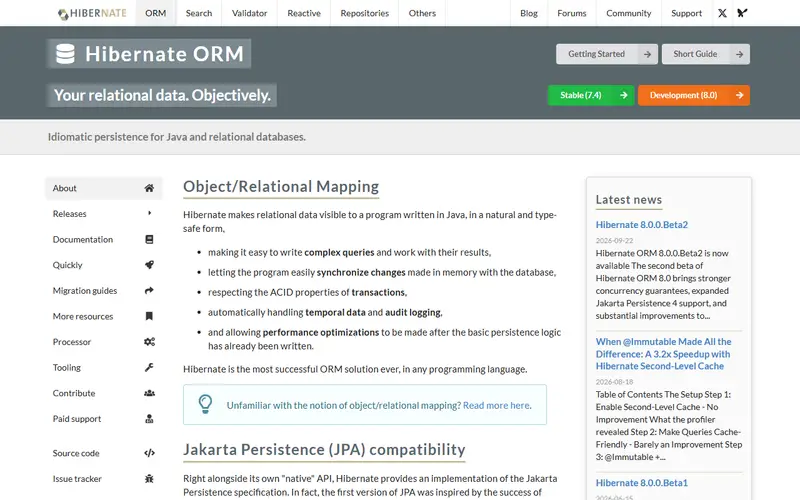The image size is (800, 500).
Task: Click the '2026-08-18' news date
Action: (x=614, y=382)
